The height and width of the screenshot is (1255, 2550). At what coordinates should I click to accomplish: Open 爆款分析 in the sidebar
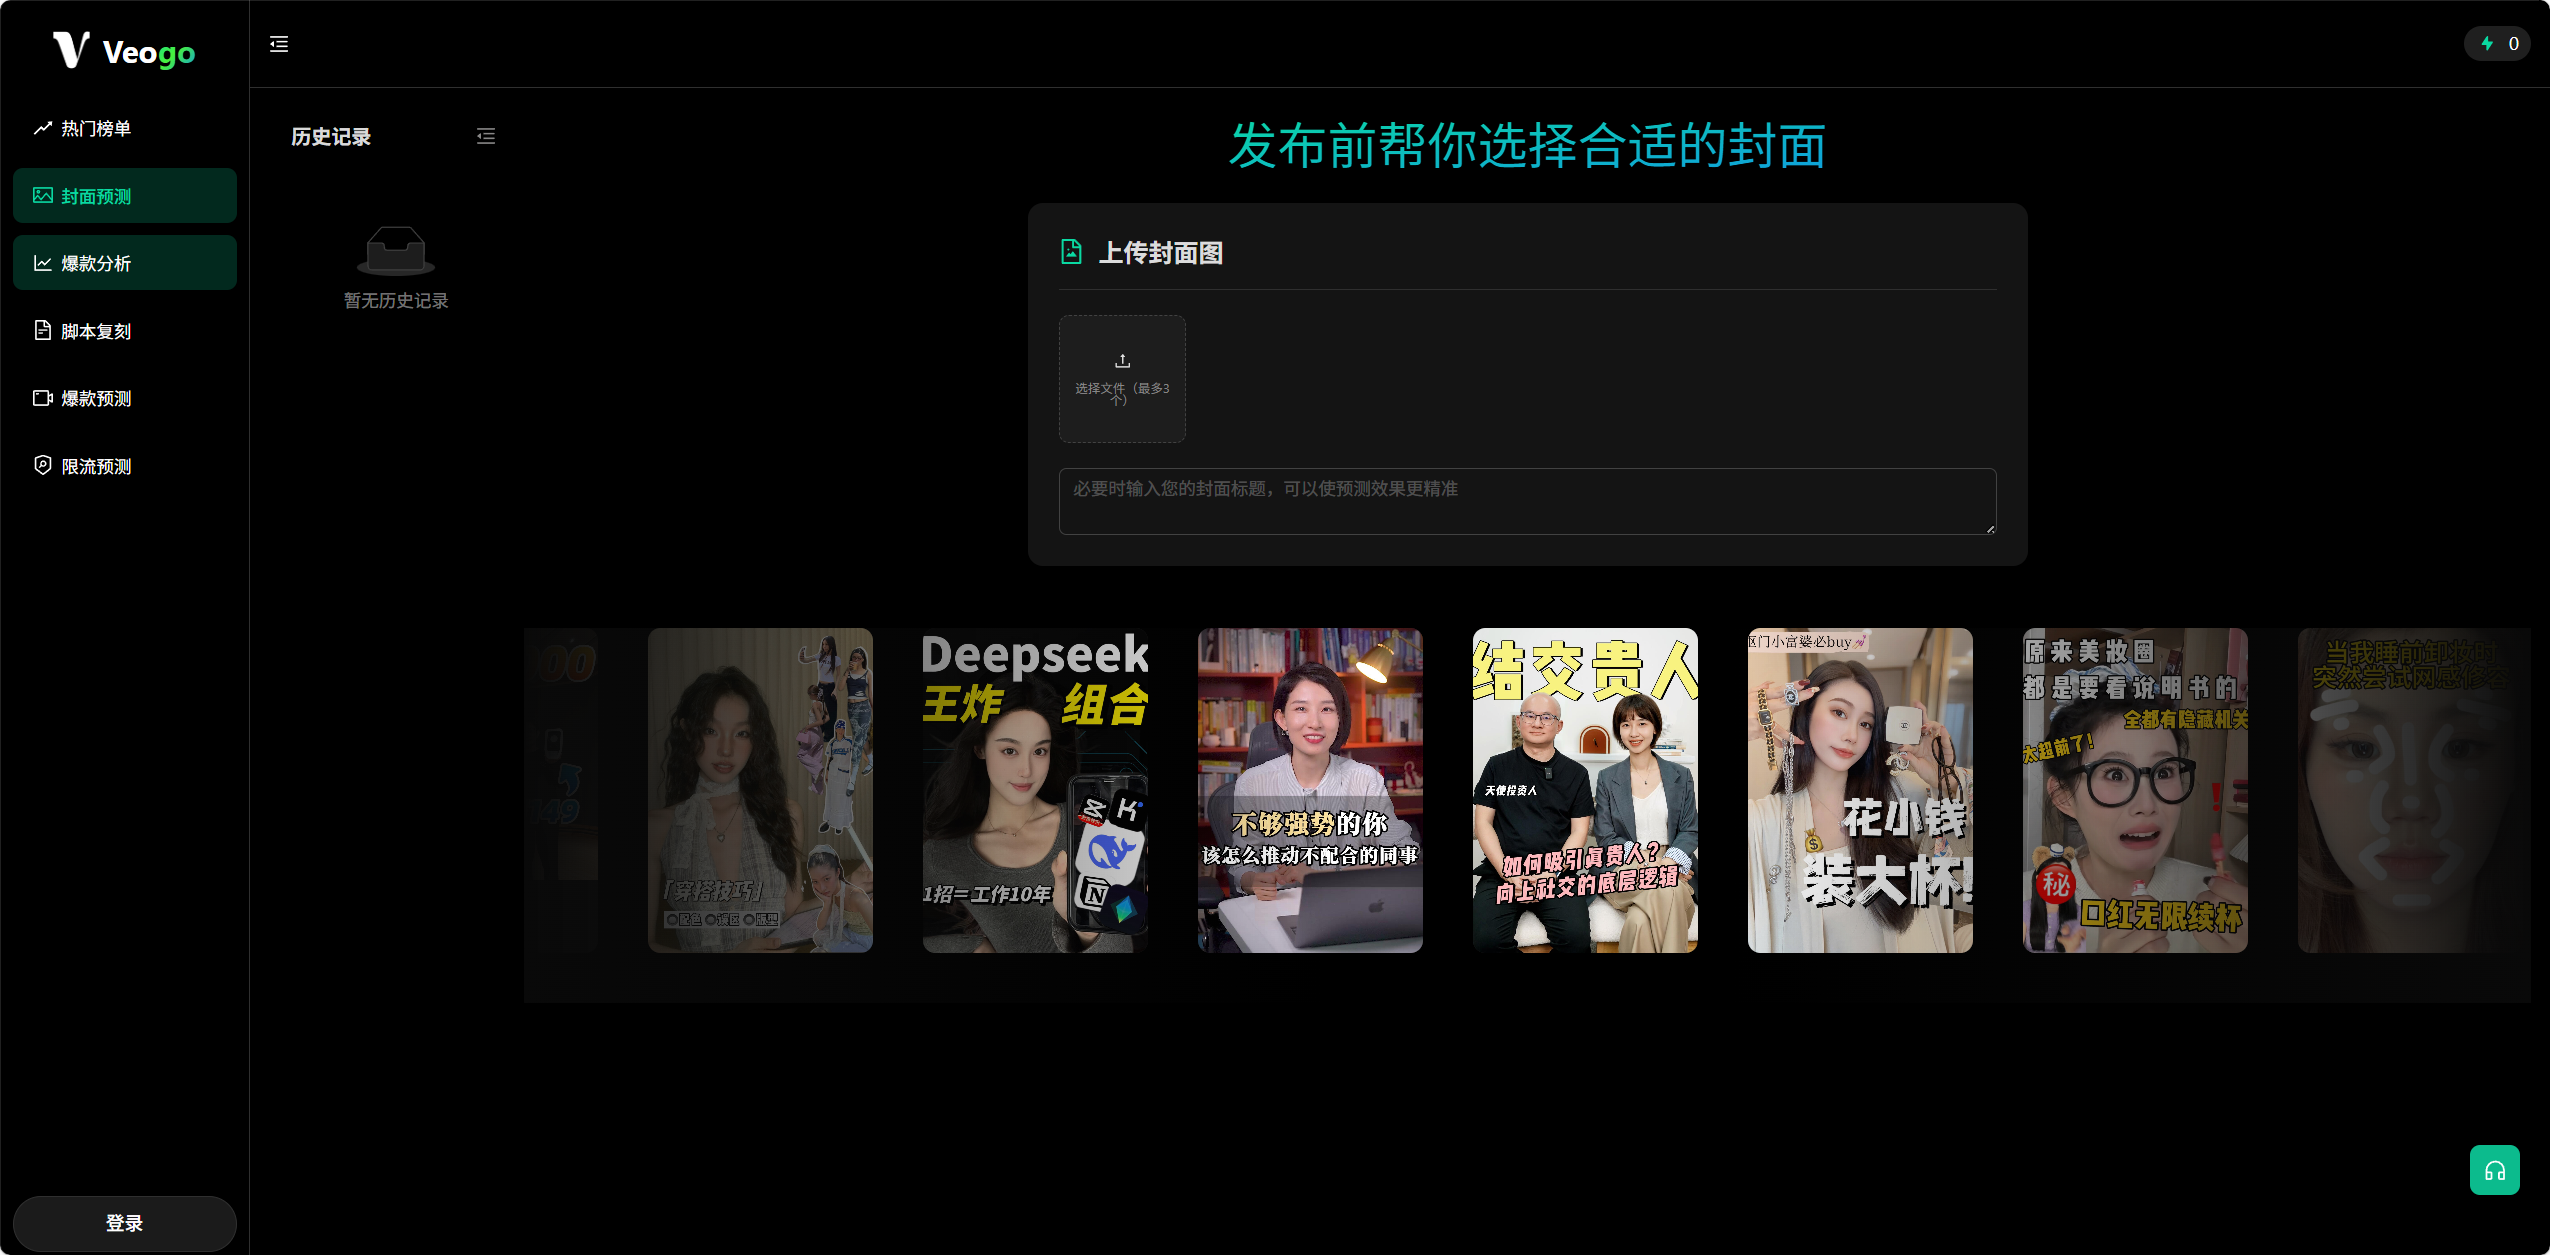[x=125, y=263]
